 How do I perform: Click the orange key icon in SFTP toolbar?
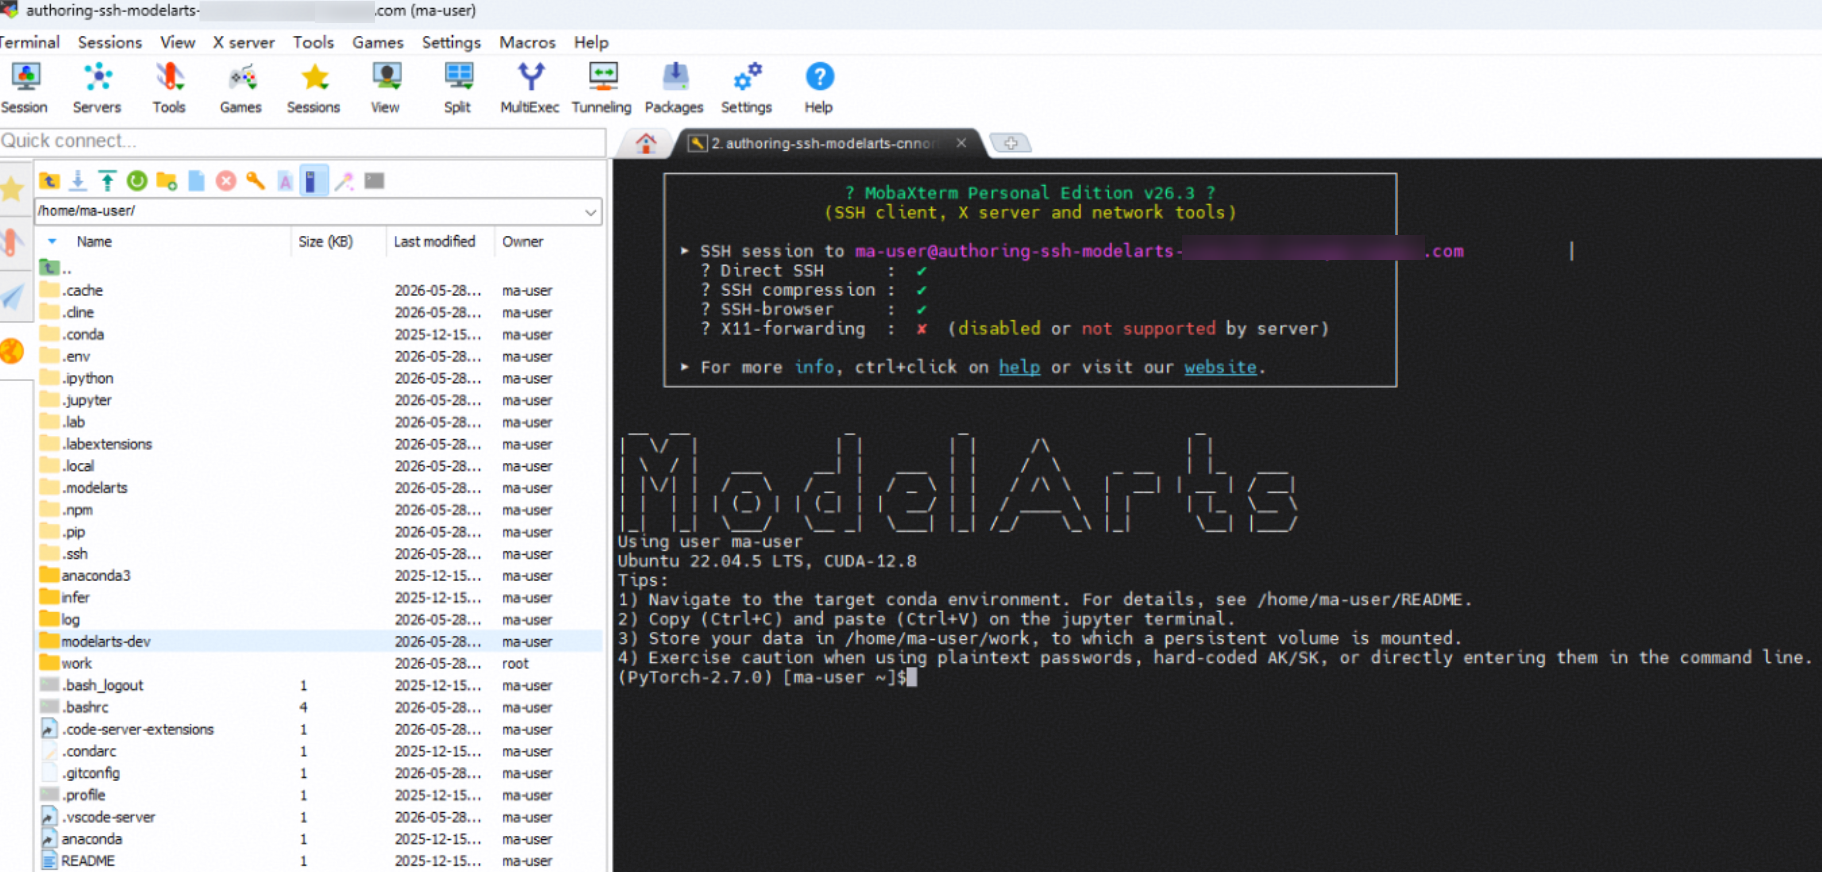coord(256,181)
